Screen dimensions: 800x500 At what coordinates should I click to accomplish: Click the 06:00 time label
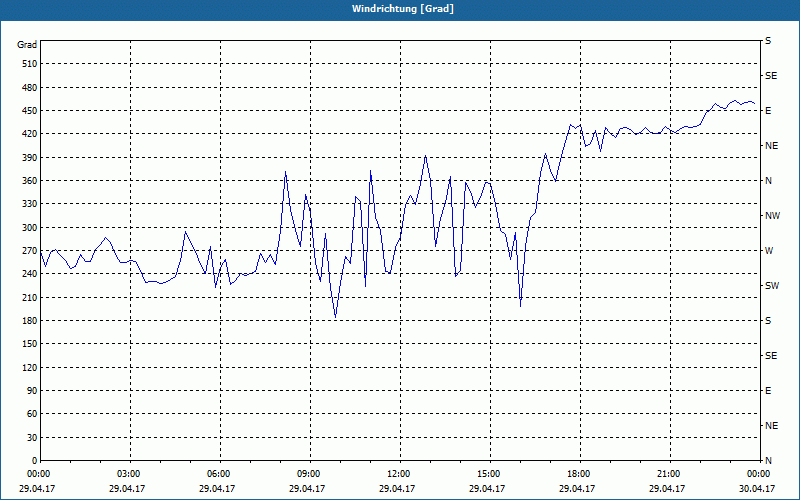217,474
